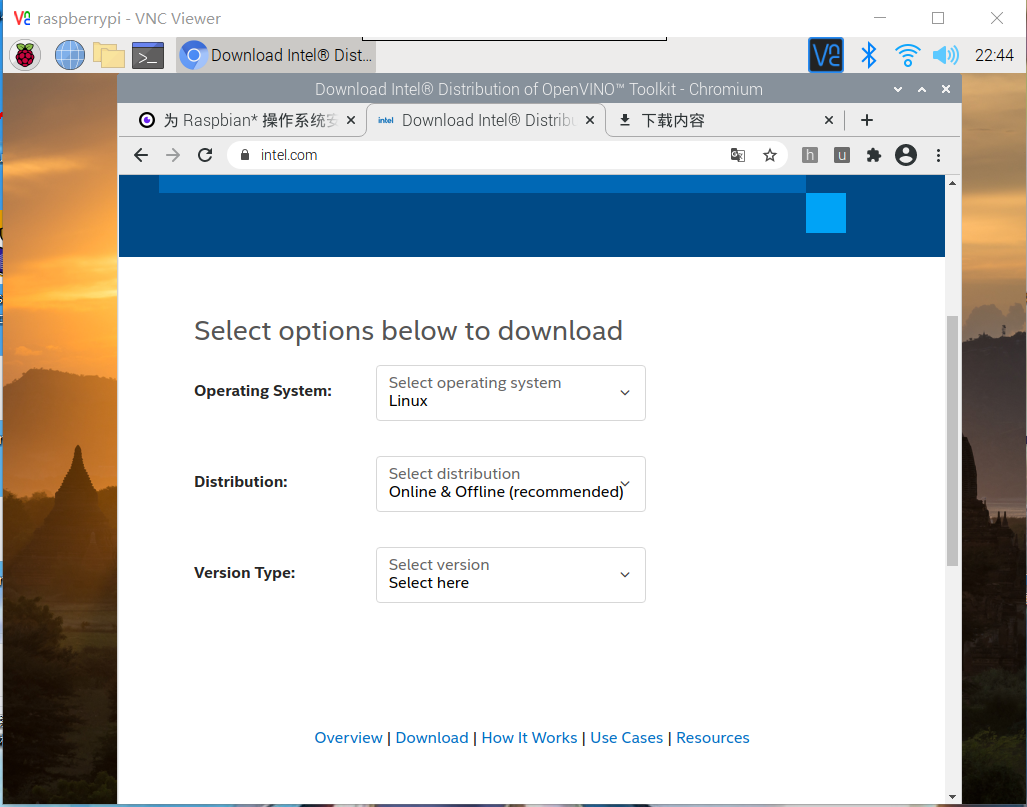The image size is (1027, 807).
Task: Open the Resources link
Action: tap(713, 738)
